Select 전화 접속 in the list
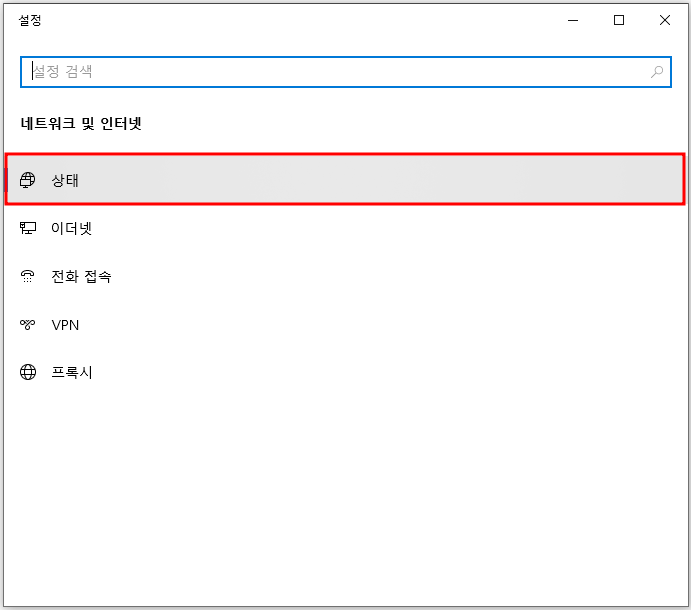The image size is (691, 610). point(345,276)
